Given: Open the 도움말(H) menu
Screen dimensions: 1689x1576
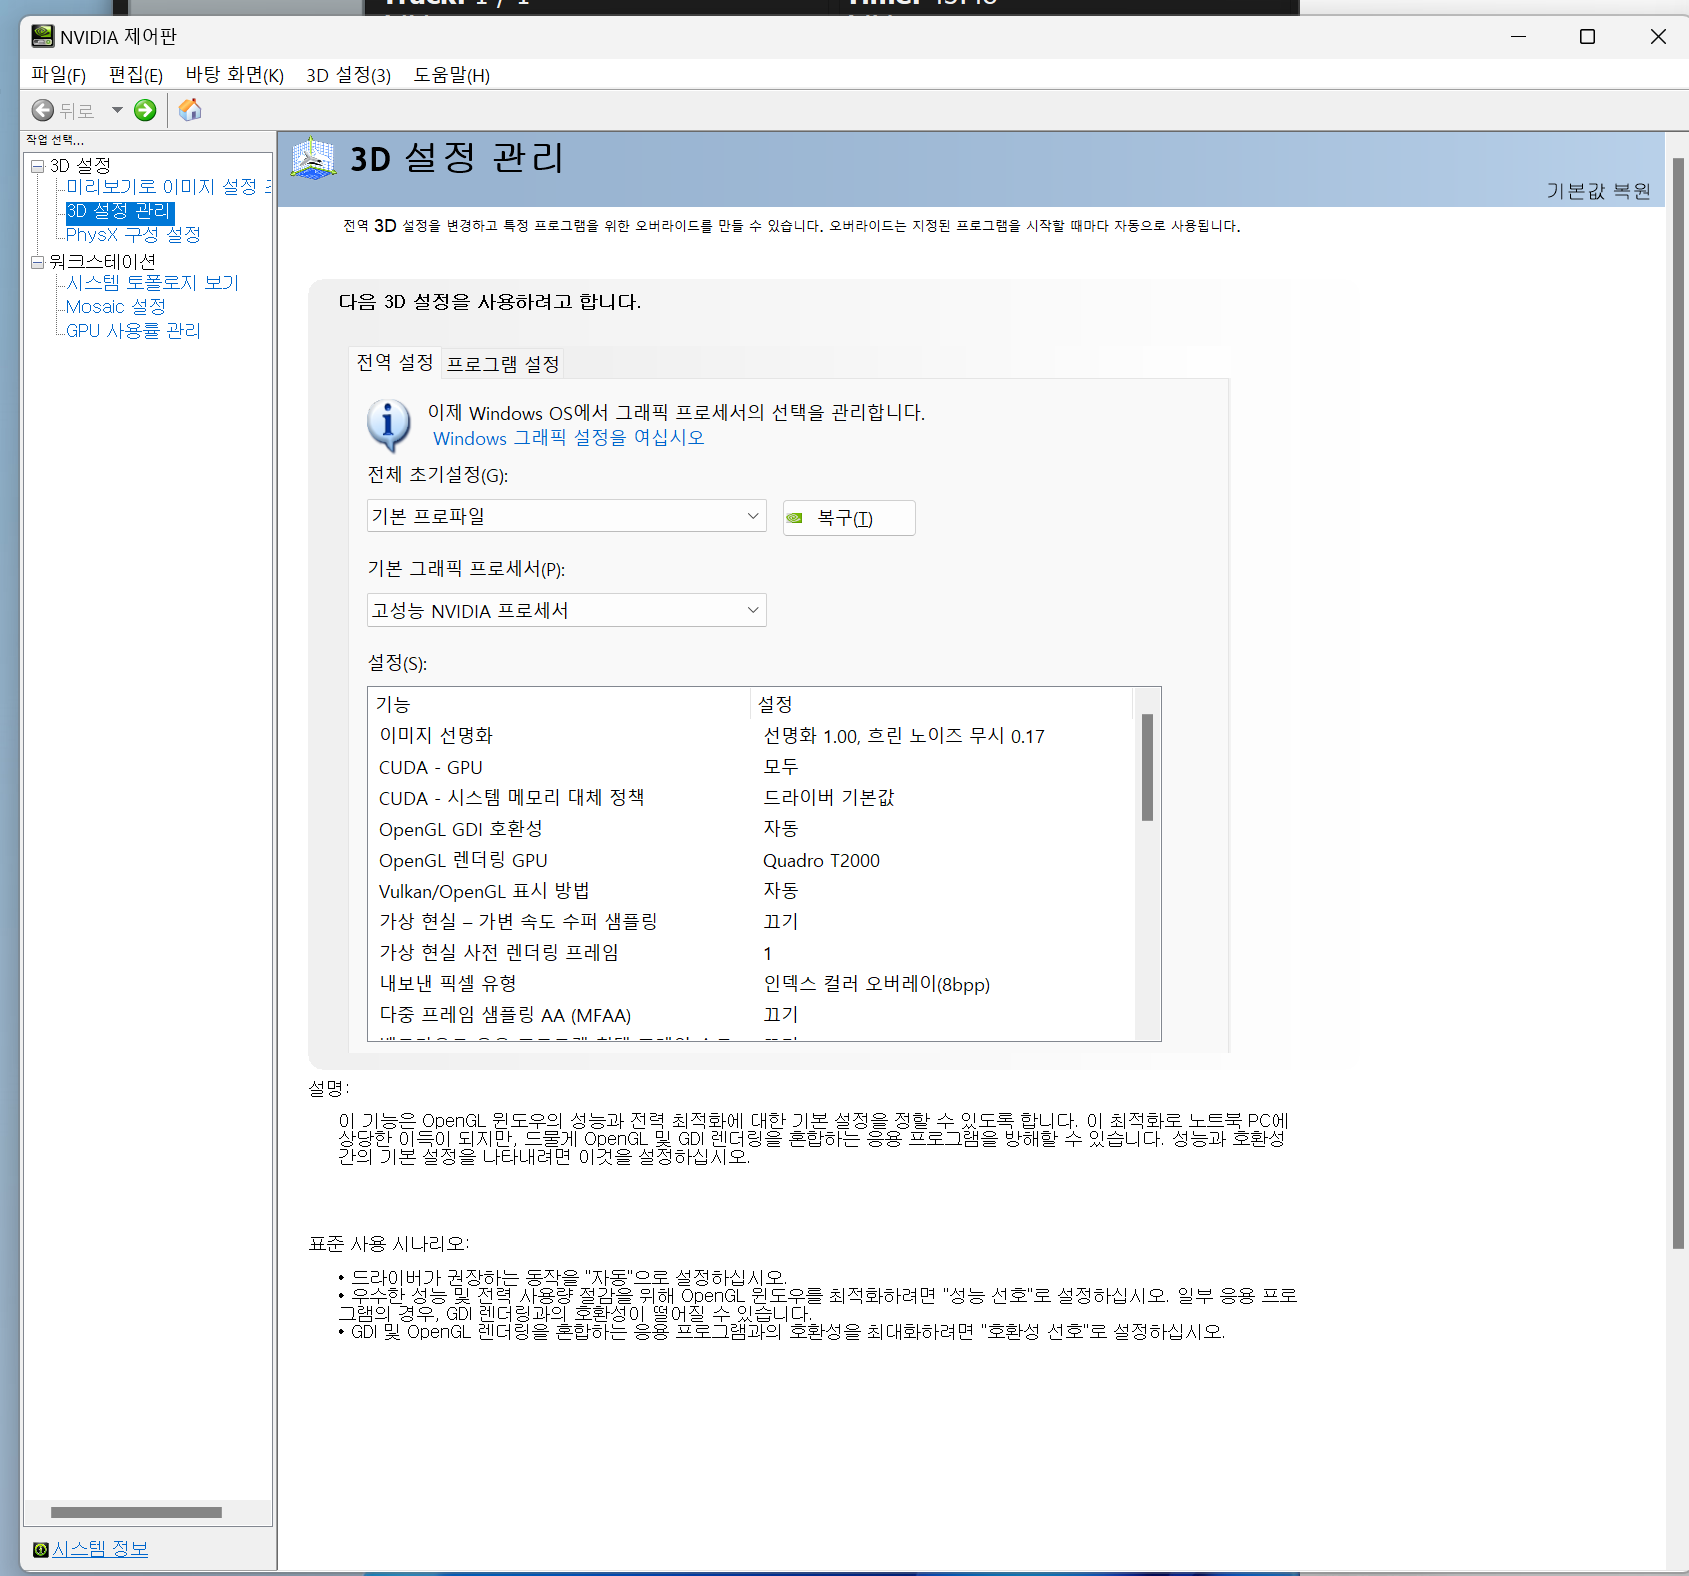Looking at the screenshot, I should click(452, 75).
